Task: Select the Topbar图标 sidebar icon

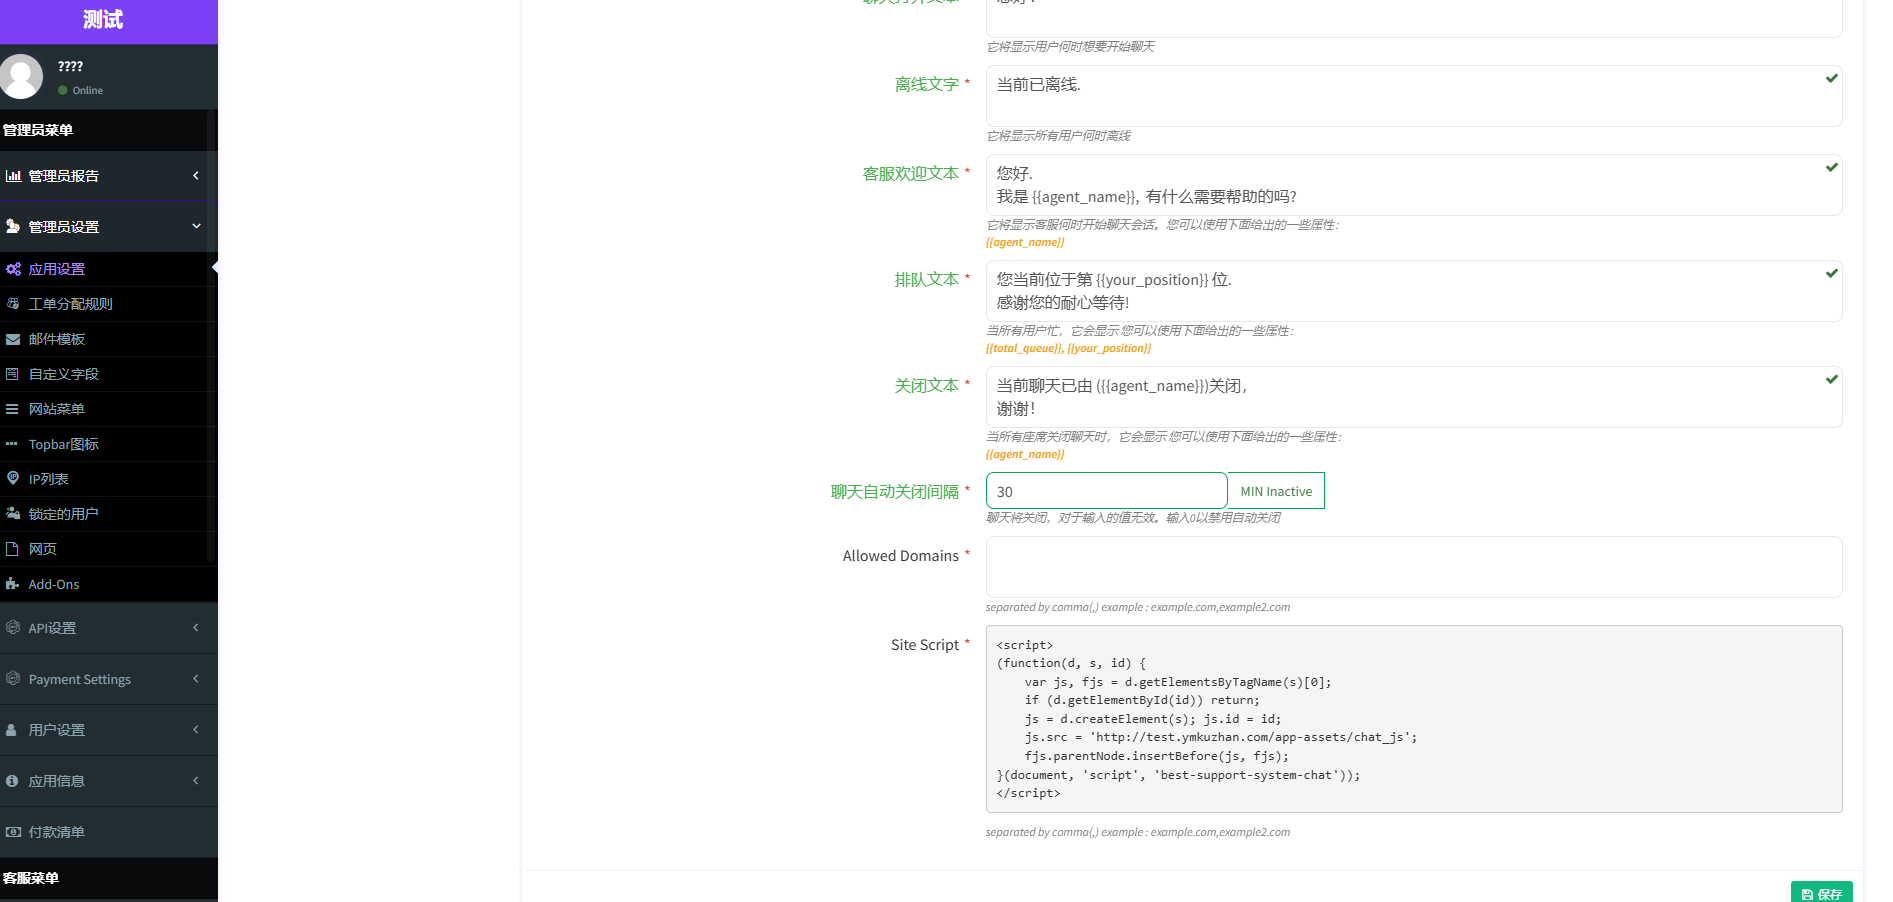Action: tap(13, 444)
